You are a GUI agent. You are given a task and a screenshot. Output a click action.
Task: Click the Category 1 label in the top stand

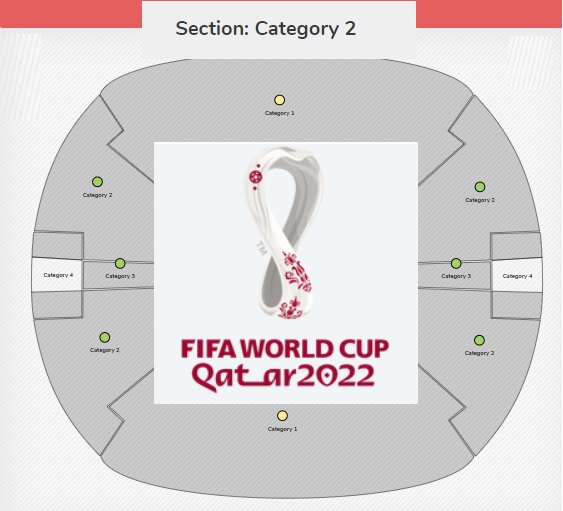279,113
